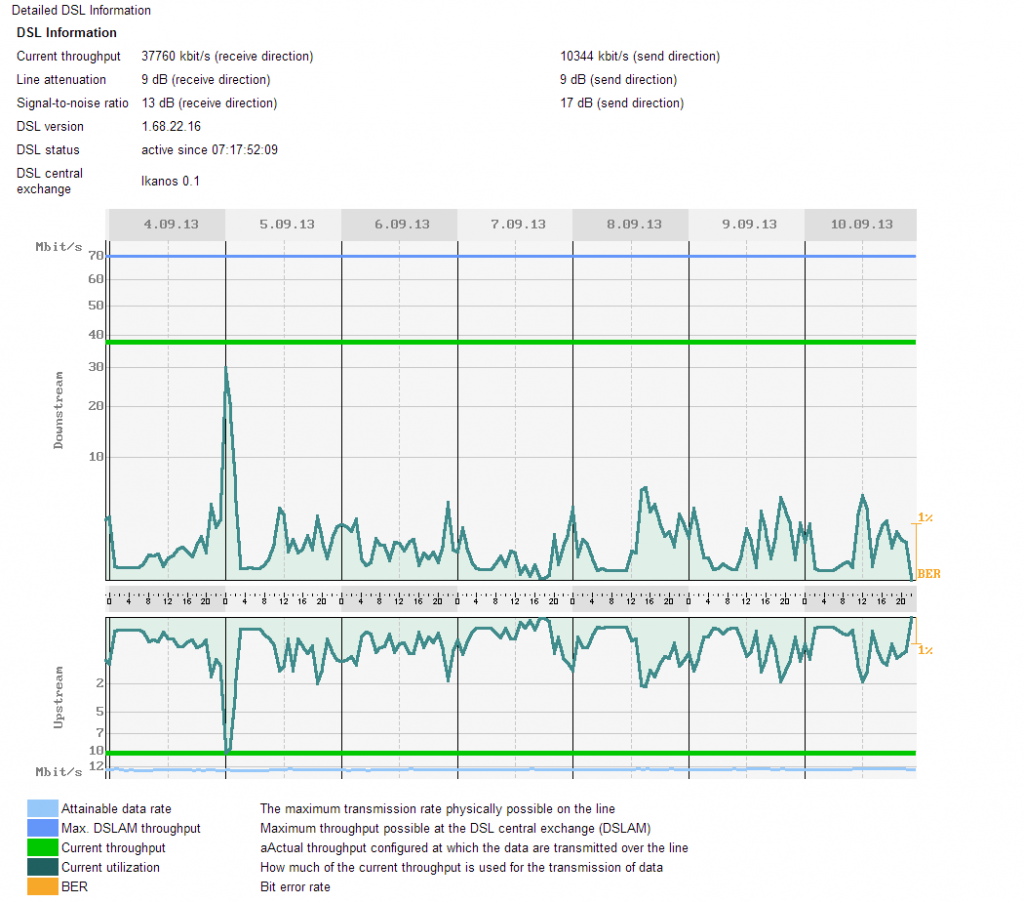Select the green Current throughput legend swatch
This screenshot has width=1024, height=902.
pyautogui.click(x=42, y=848)
